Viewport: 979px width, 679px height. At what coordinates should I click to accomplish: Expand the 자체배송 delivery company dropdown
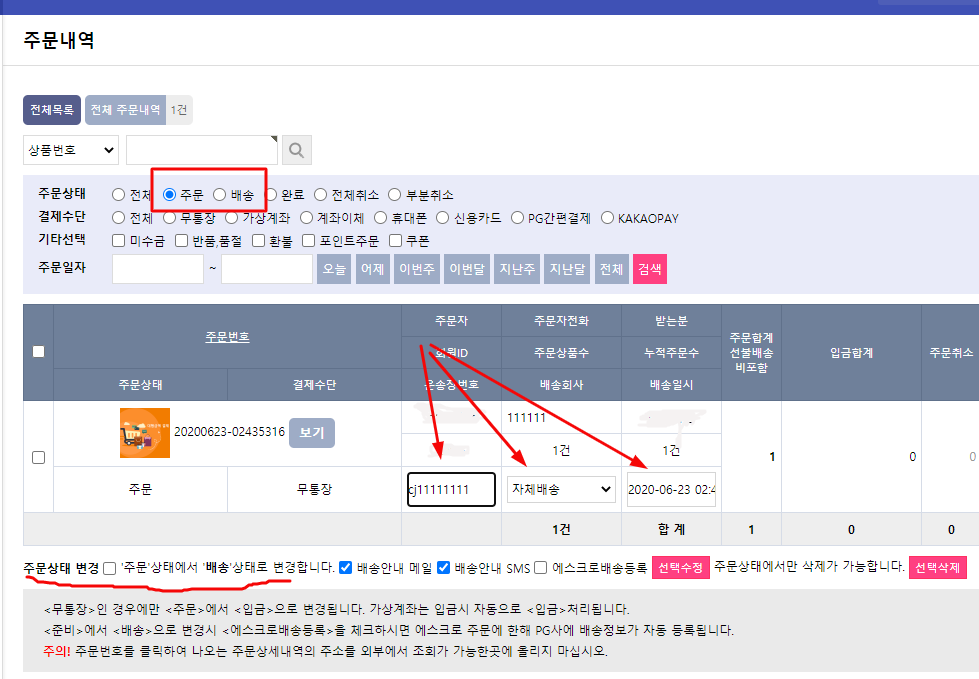[x=561, y=489]
